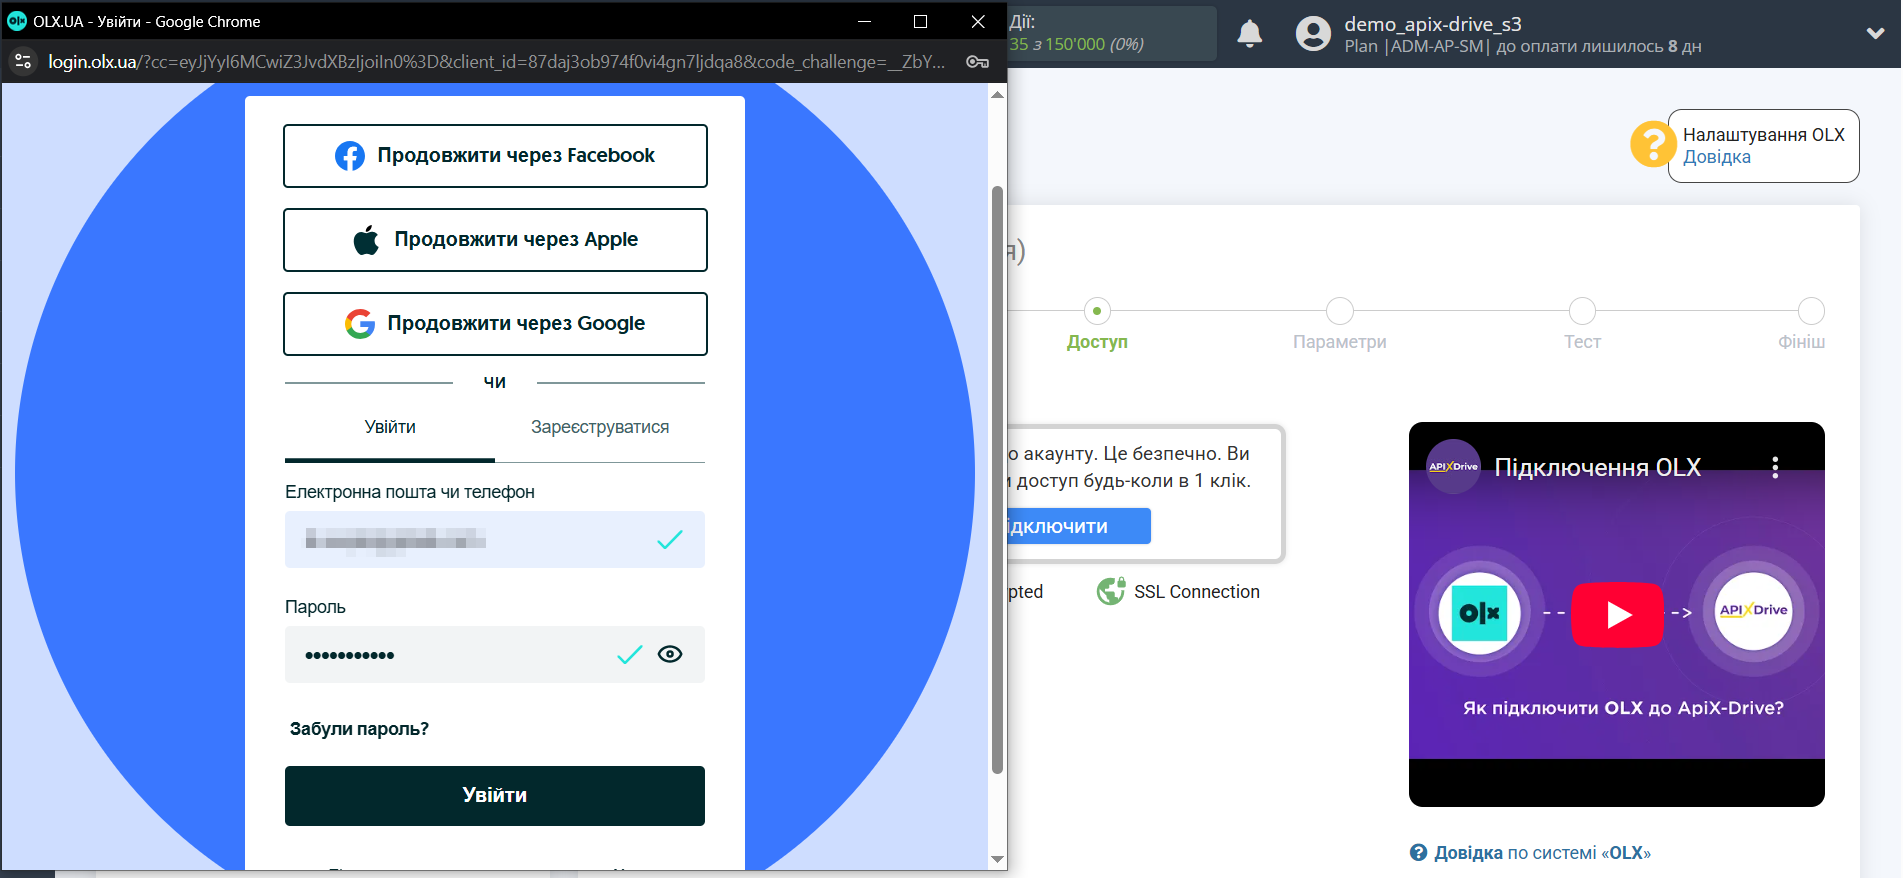
Task: Click the scrollbar down arrow in popup
Action: (x=997, y=859)
